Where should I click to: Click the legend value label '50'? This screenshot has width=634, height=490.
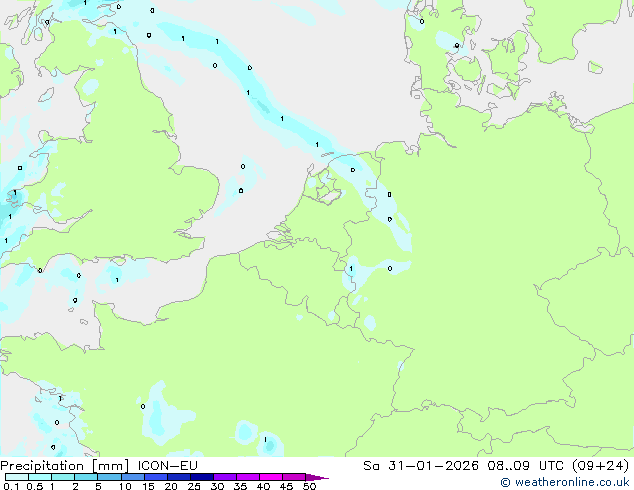pyautogui.click(x=309, y=486)
